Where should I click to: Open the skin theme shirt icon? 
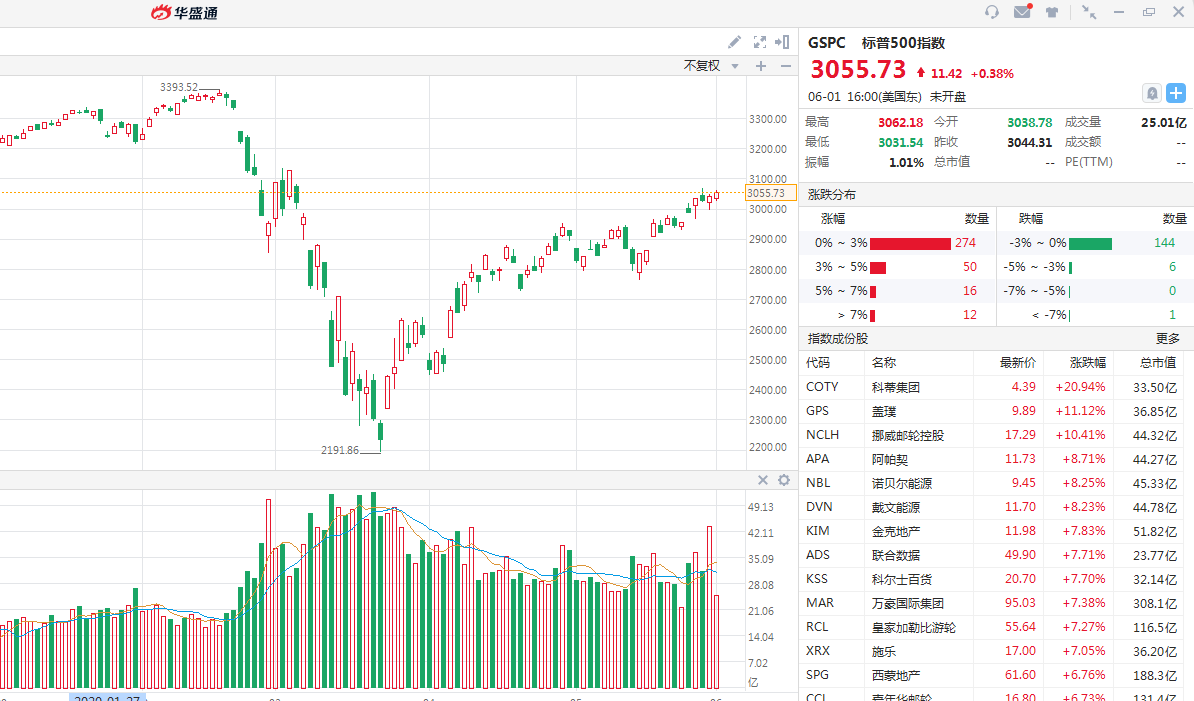point(1052,12)
